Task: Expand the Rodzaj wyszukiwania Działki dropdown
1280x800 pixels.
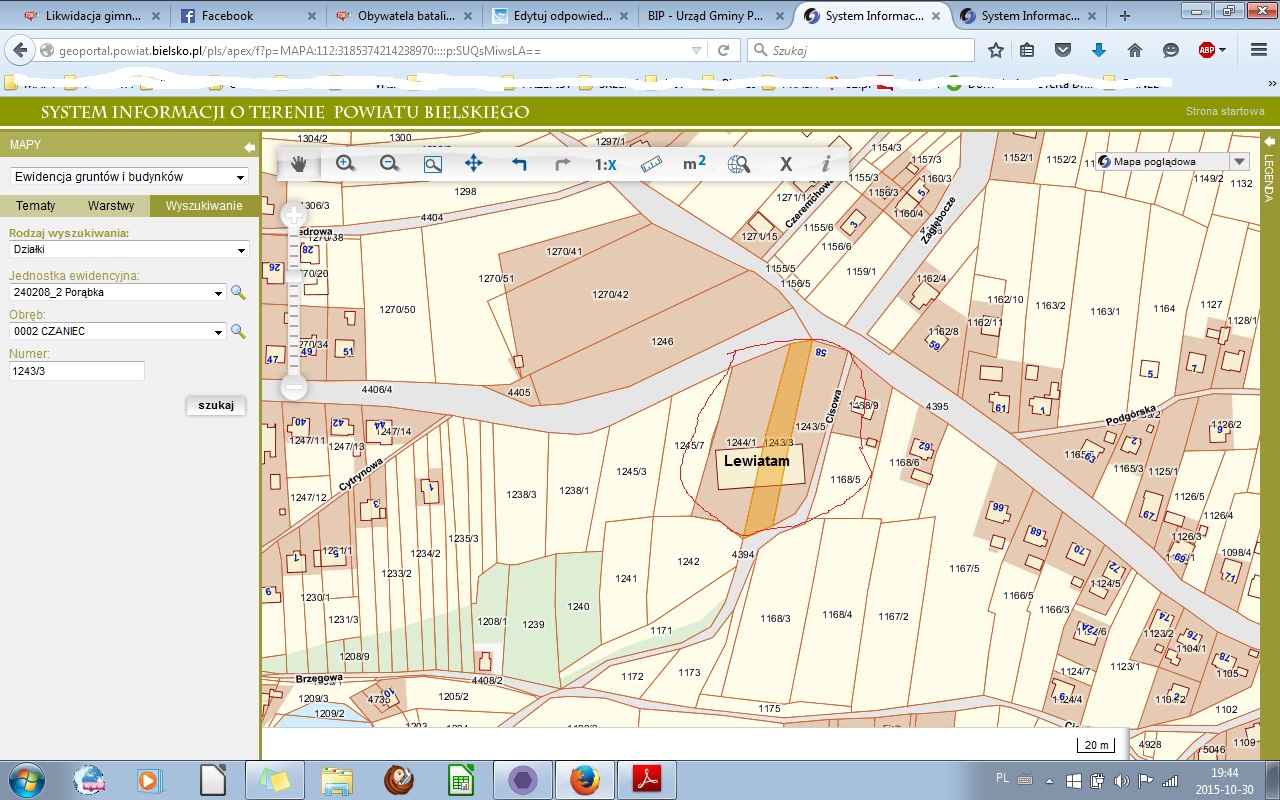Action: coord(129,250)
